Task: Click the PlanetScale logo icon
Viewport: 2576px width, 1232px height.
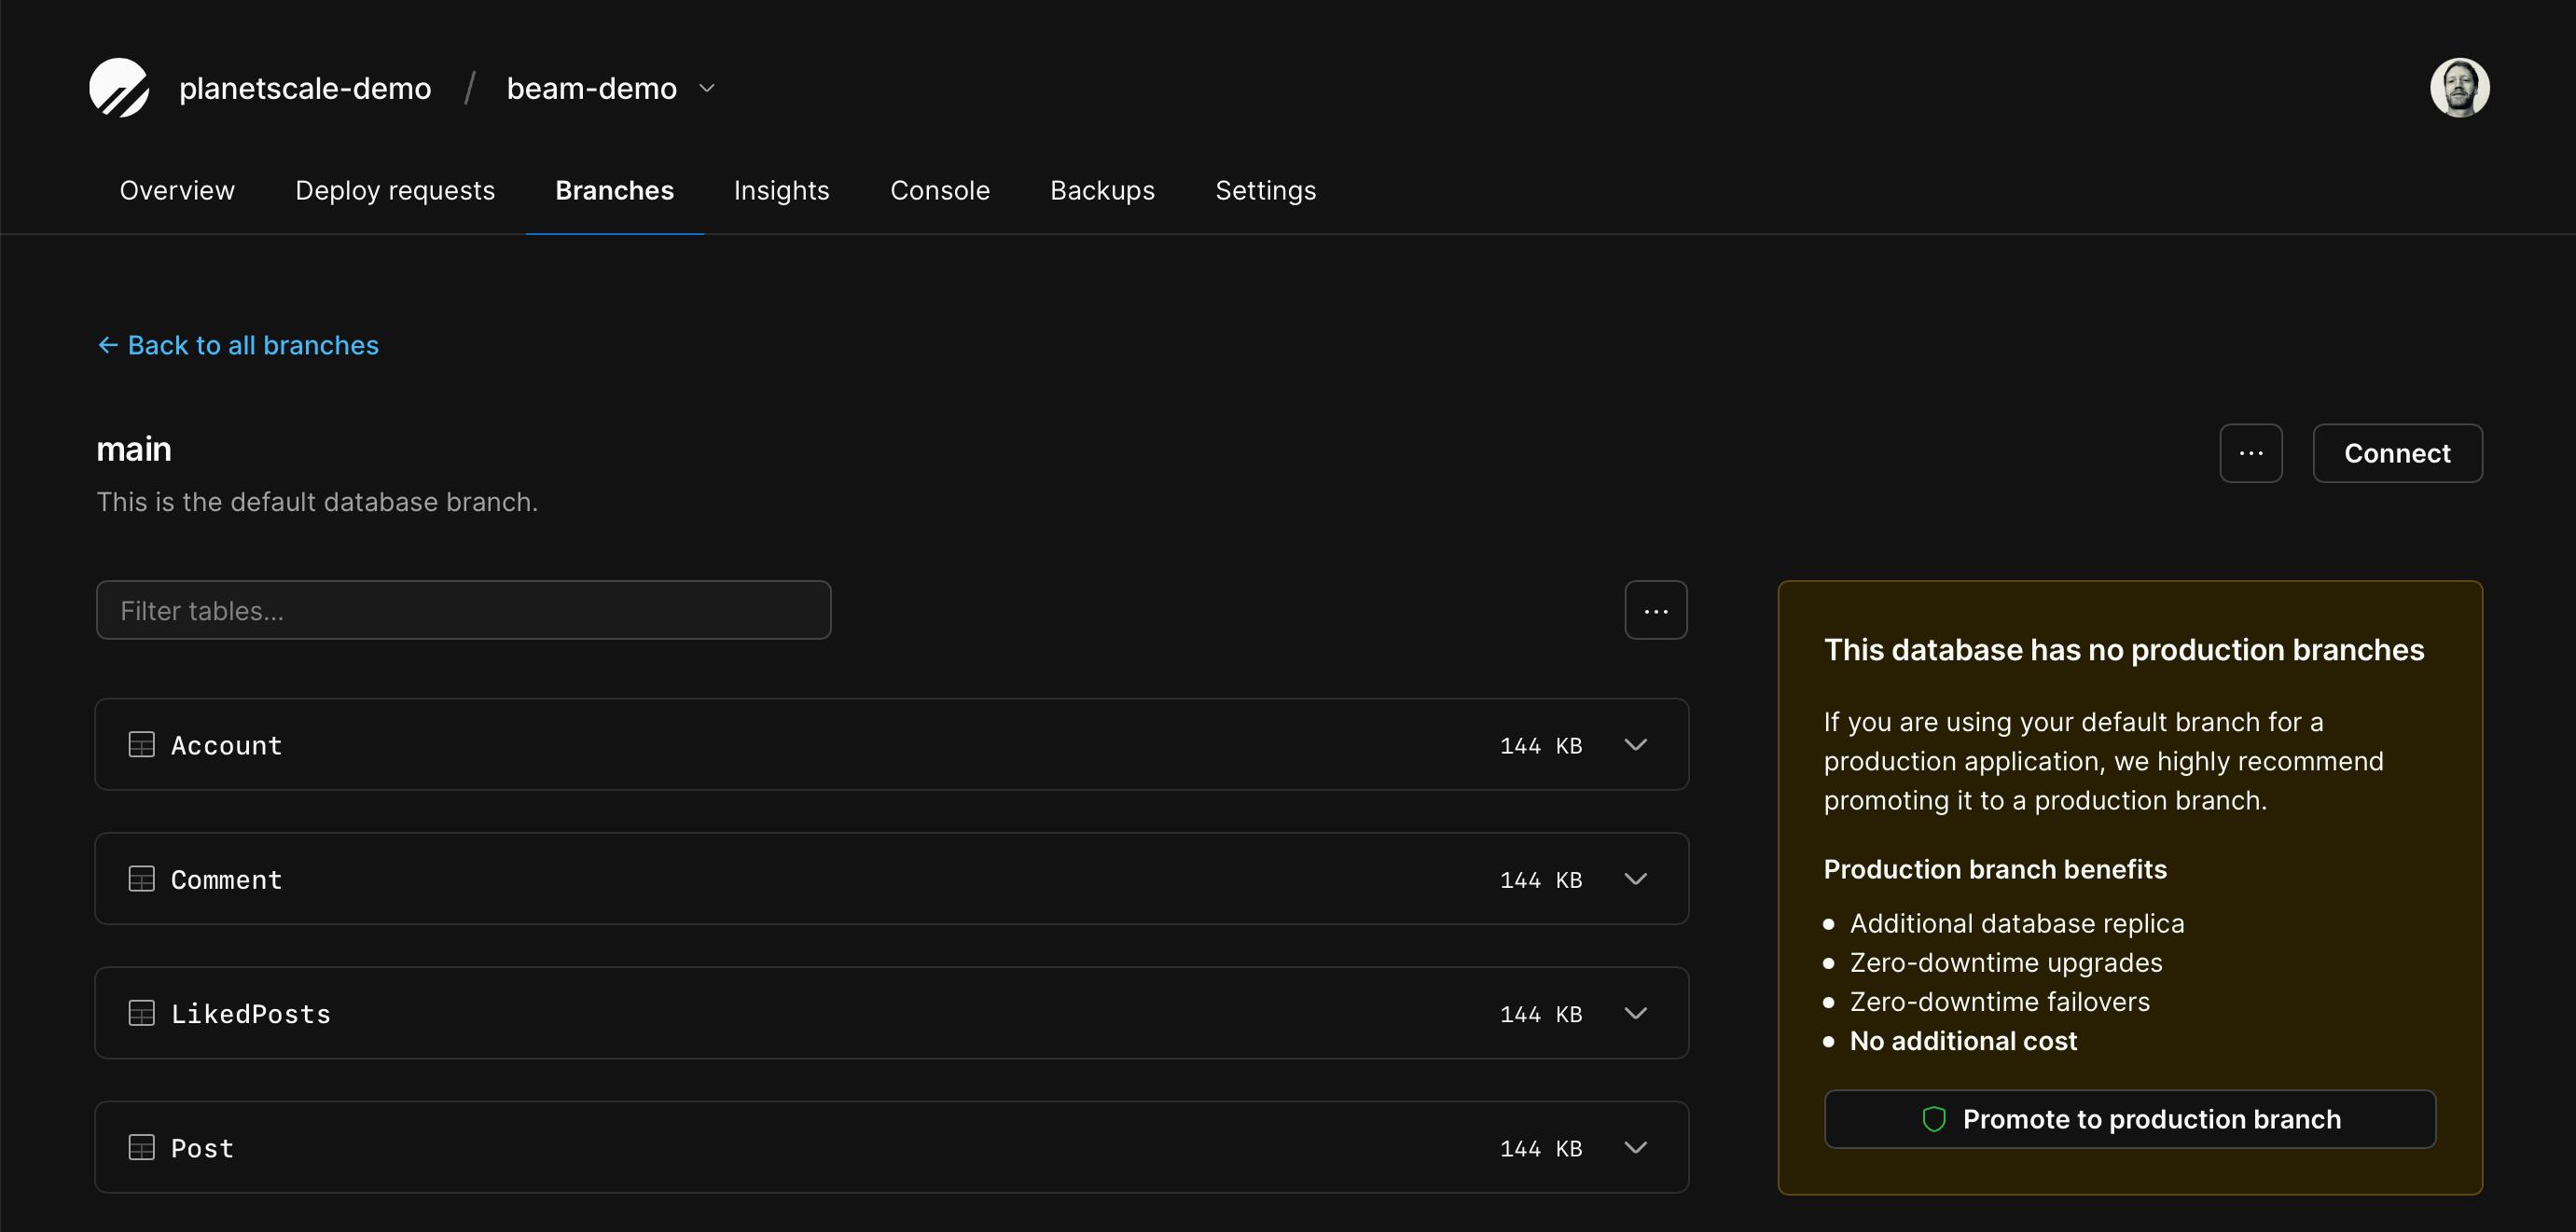Action: point(119,88)
